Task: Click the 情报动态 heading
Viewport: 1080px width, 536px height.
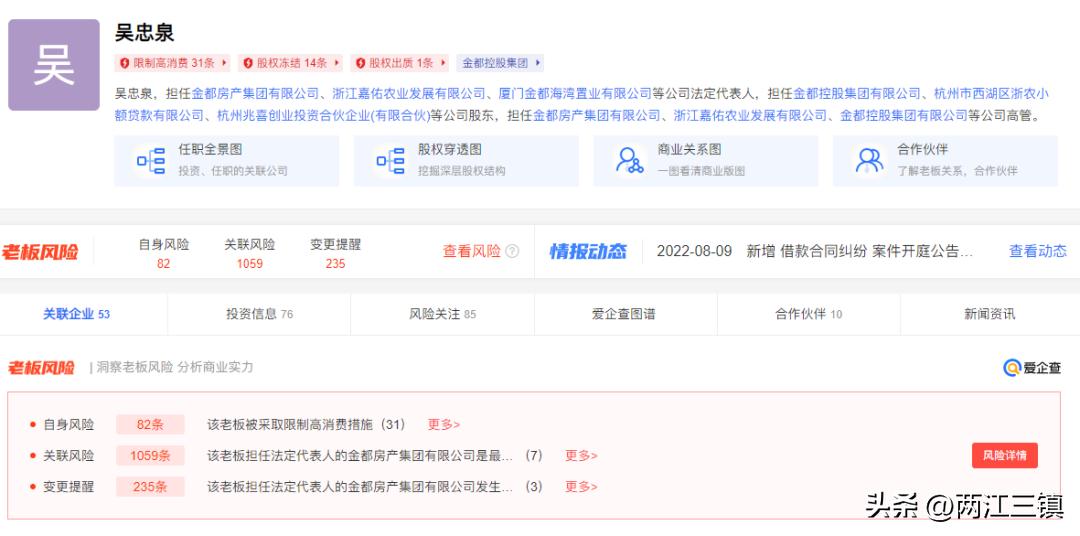Action: (x=588, y=251)
